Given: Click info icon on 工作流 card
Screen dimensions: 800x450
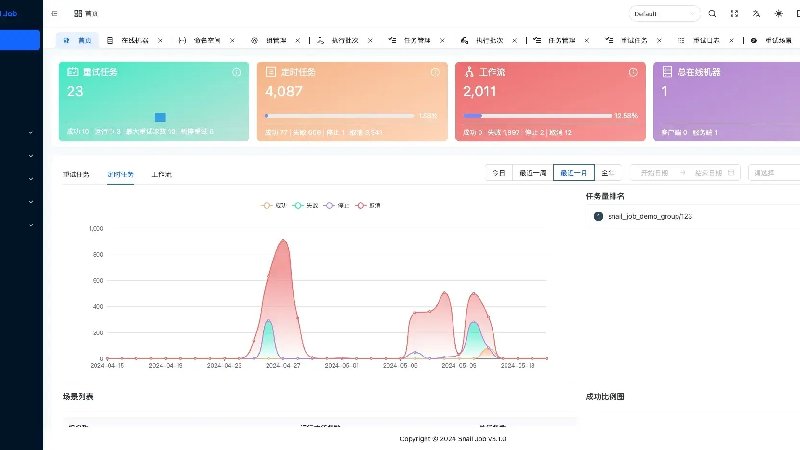Looking at the screenshot, I should [633, 72].
